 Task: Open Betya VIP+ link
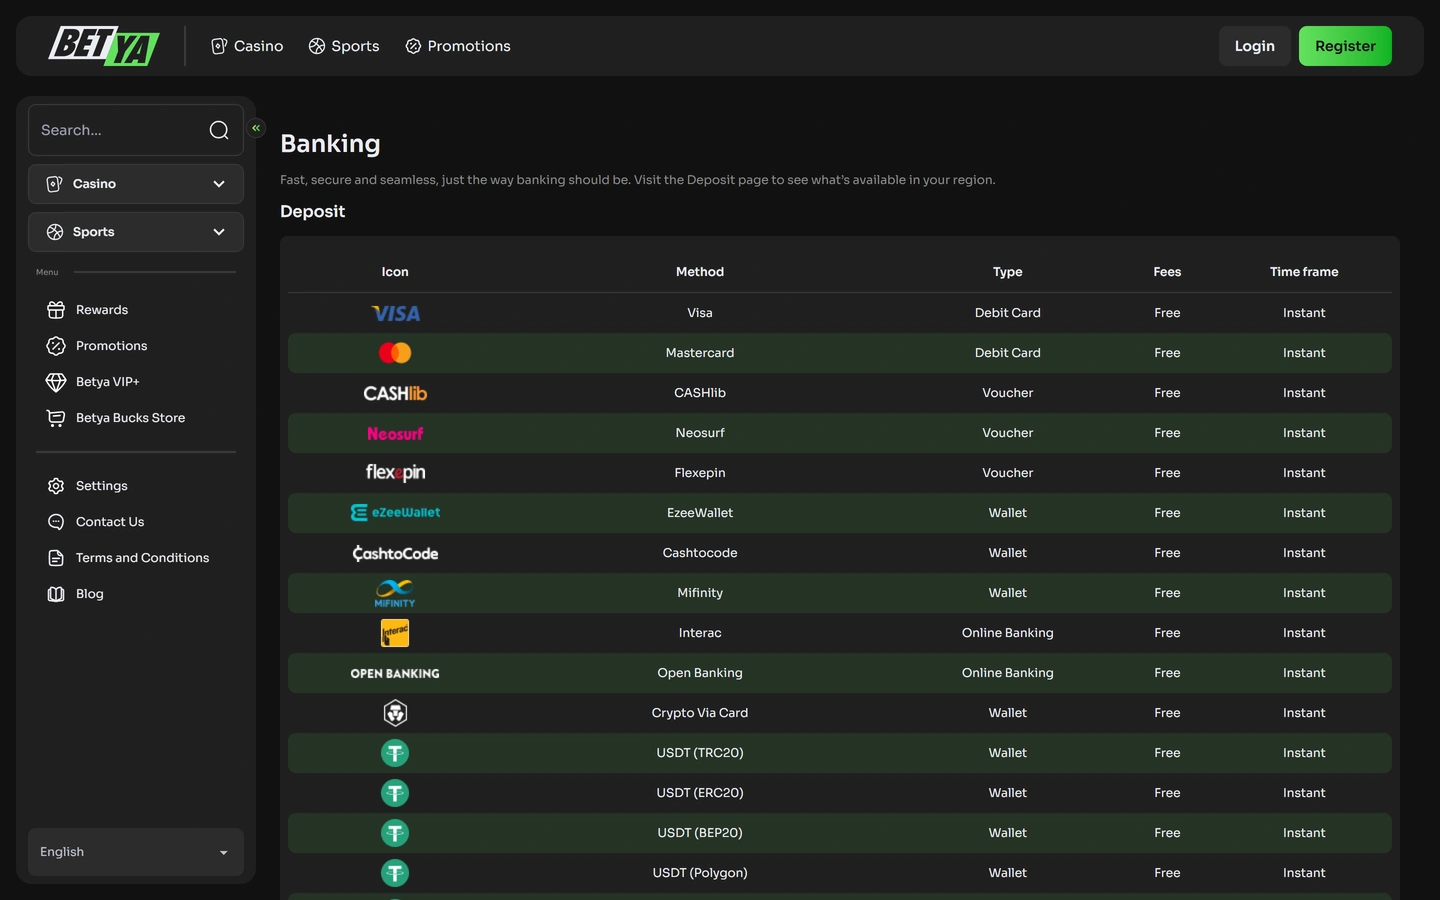point(108,382)
